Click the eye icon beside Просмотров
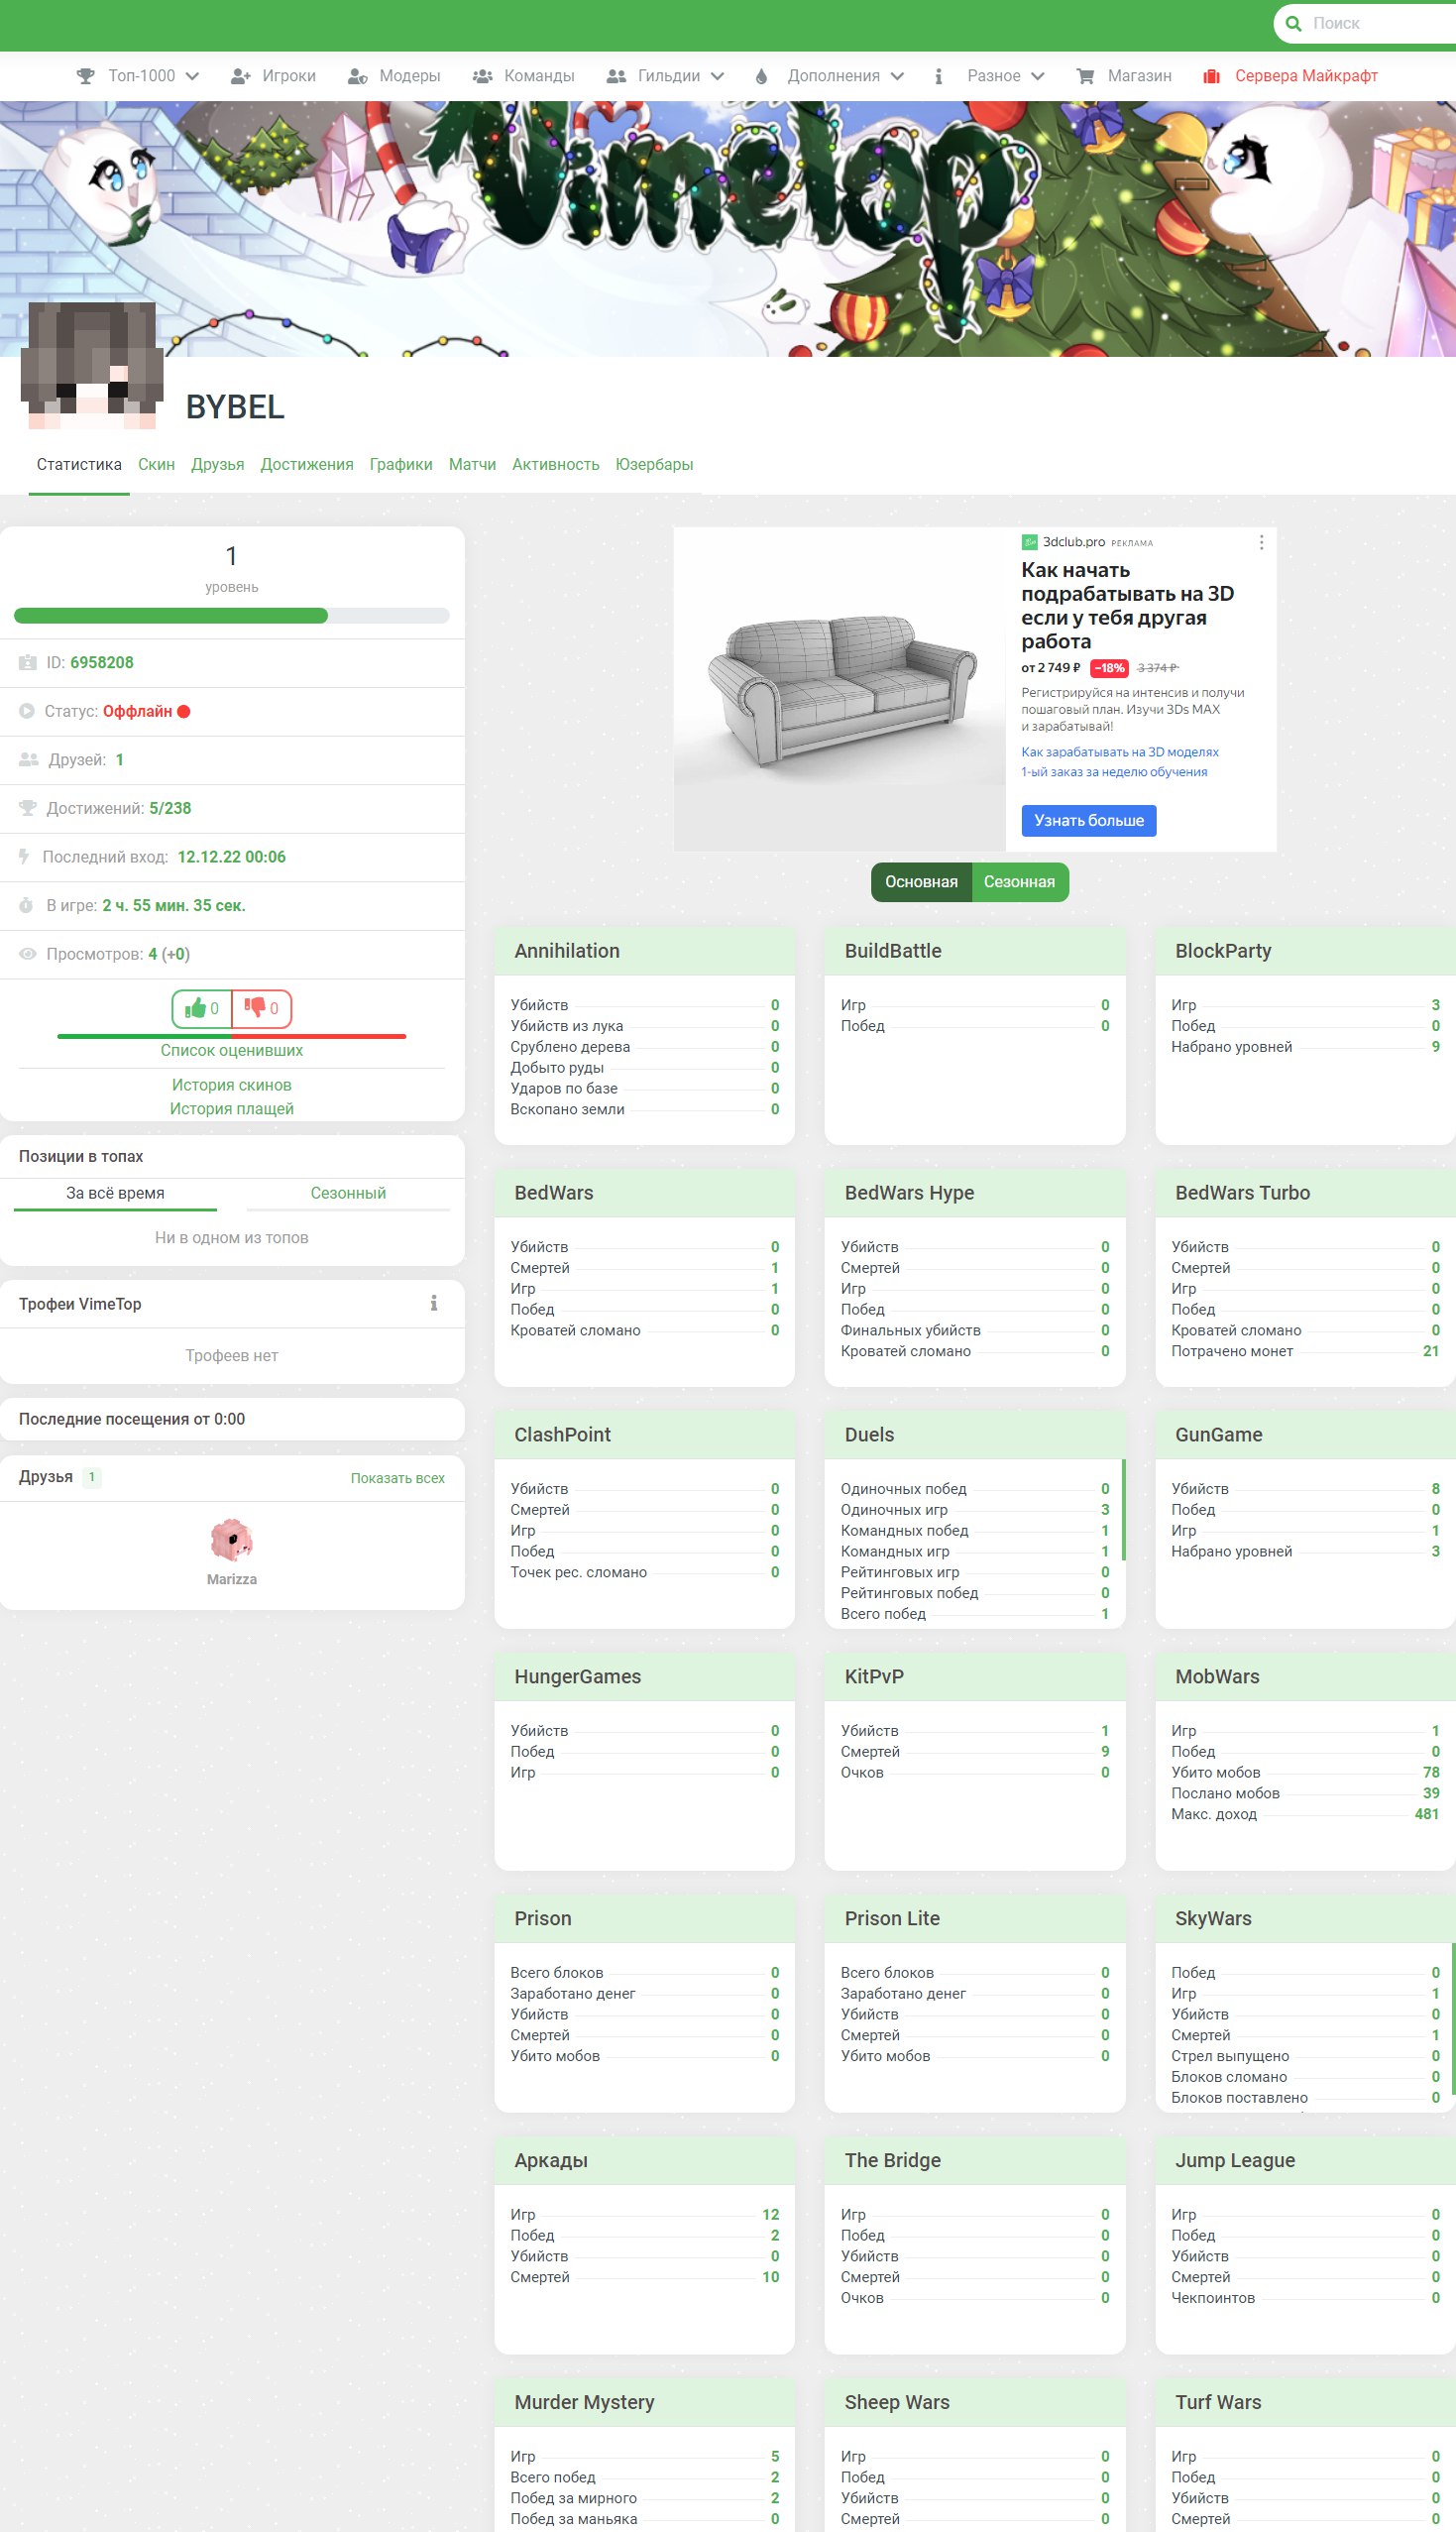The width and height of the screenshot is (1456, 2532). 28,954
